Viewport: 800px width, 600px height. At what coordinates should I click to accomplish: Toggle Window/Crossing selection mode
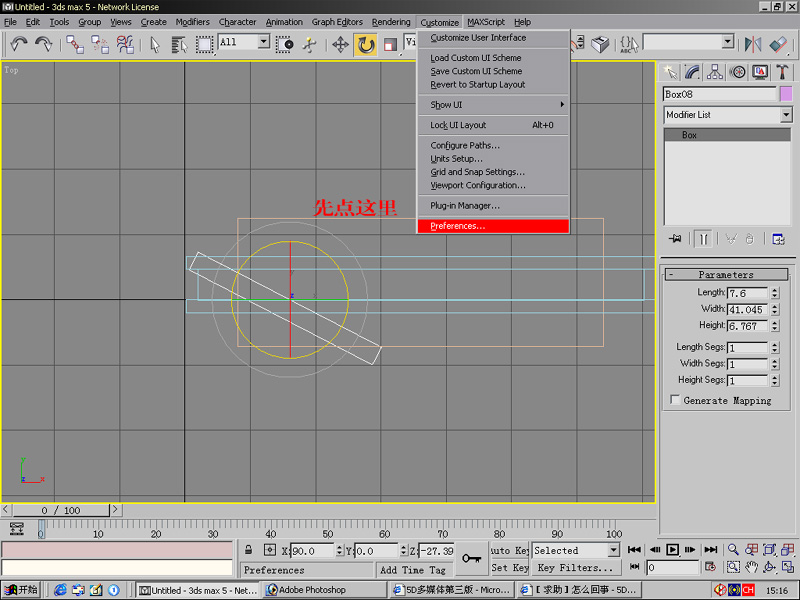click(x=285, y=44)
